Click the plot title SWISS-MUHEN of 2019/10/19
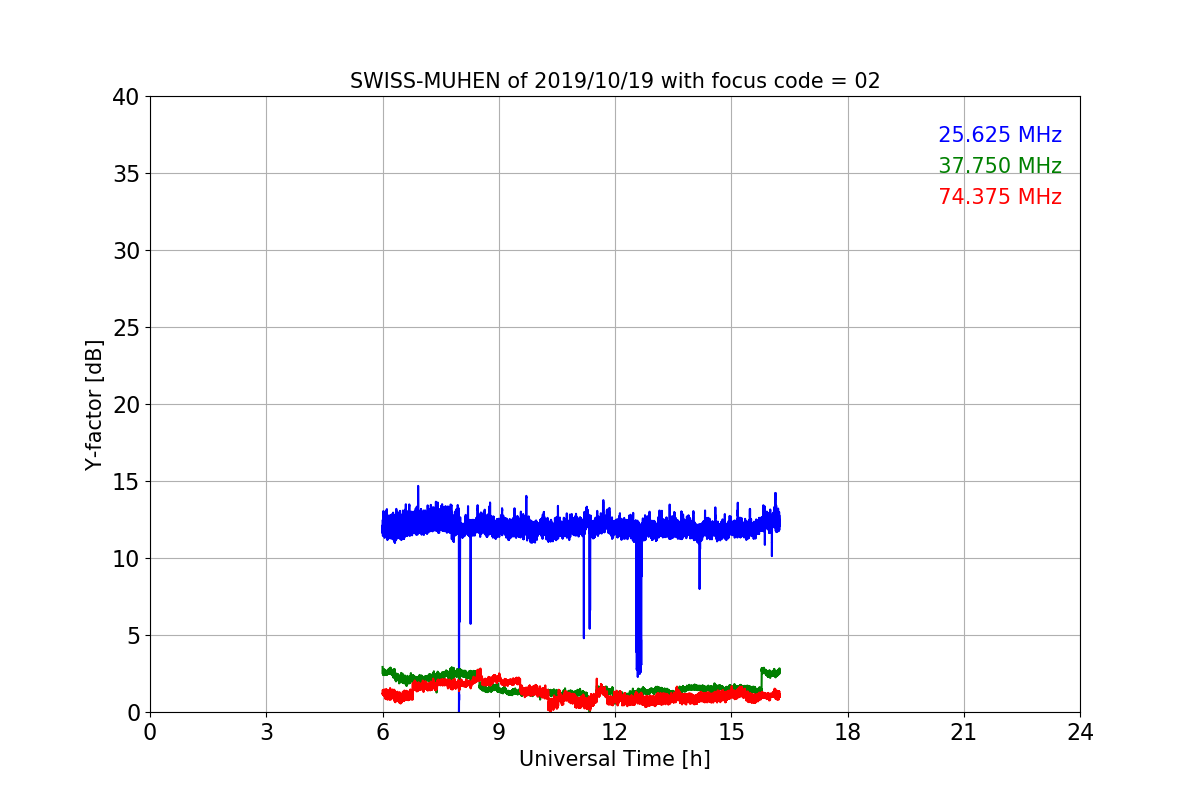 (615, 81)
